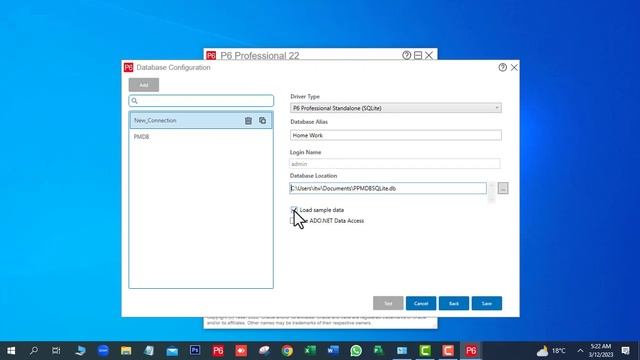Viewport: 640px width, 360px height.
Task: Open Zoom from the taskbar
Action: (103, 351)
